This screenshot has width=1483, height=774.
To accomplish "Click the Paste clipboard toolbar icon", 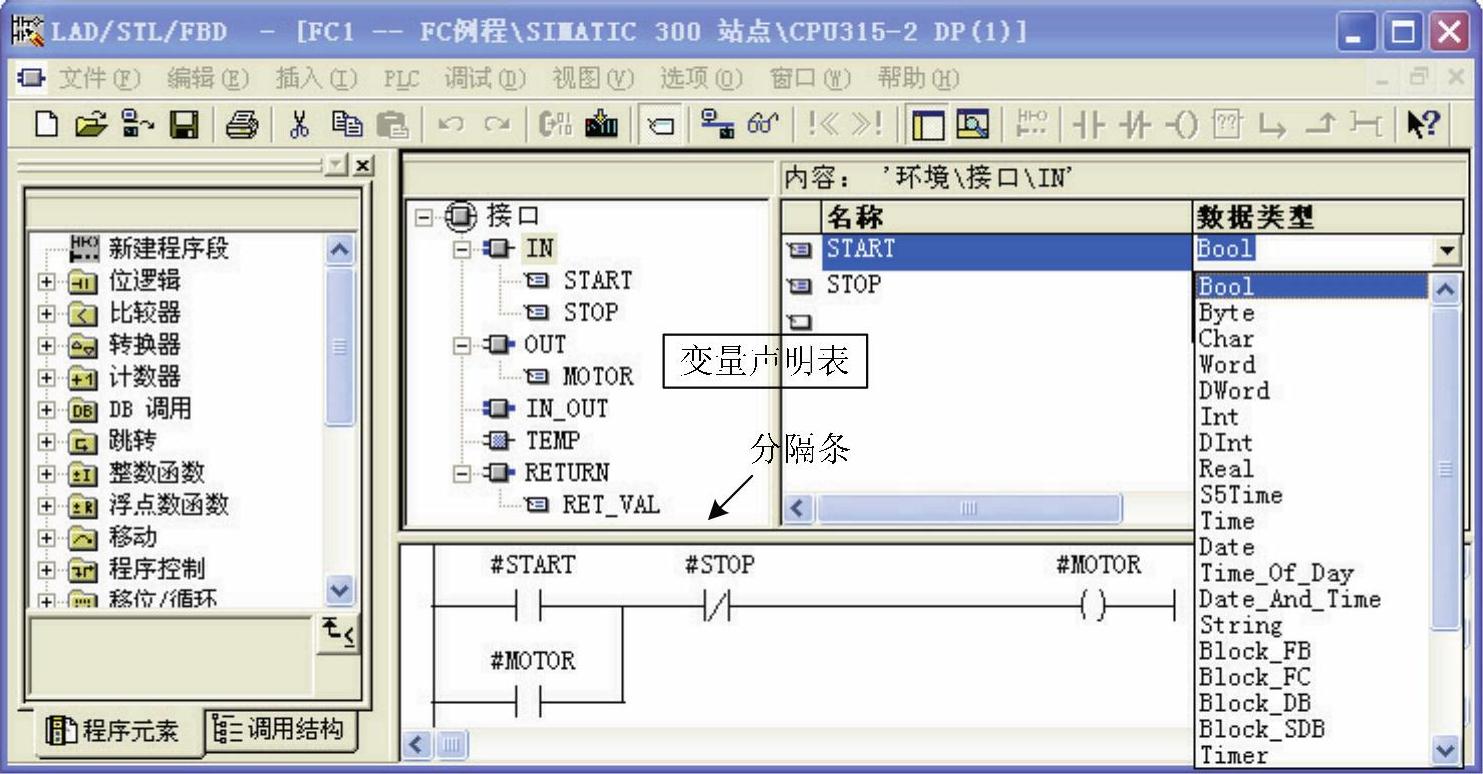I will [x=392, y=124].
